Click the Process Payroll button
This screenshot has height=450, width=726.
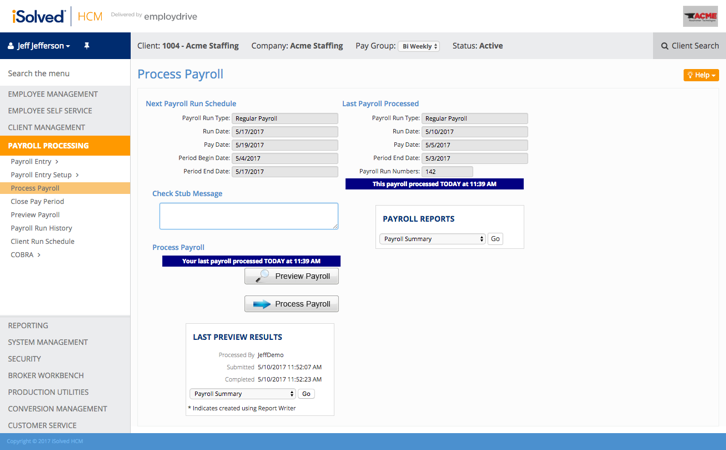click(291, 304)
